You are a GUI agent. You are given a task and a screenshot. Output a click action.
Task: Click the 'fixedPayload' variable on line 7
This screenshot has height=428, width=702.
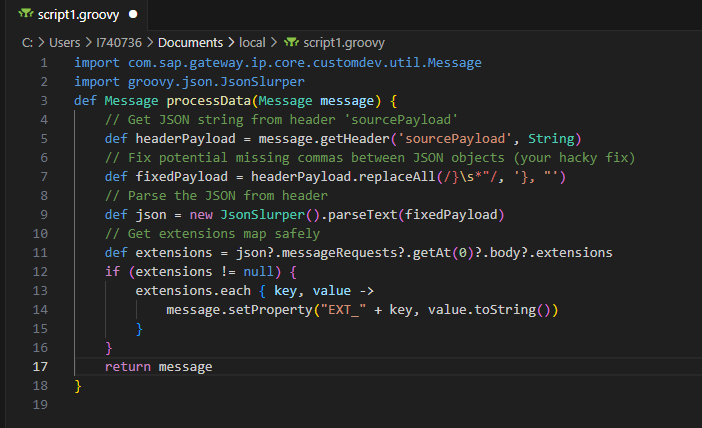(182, 177)
